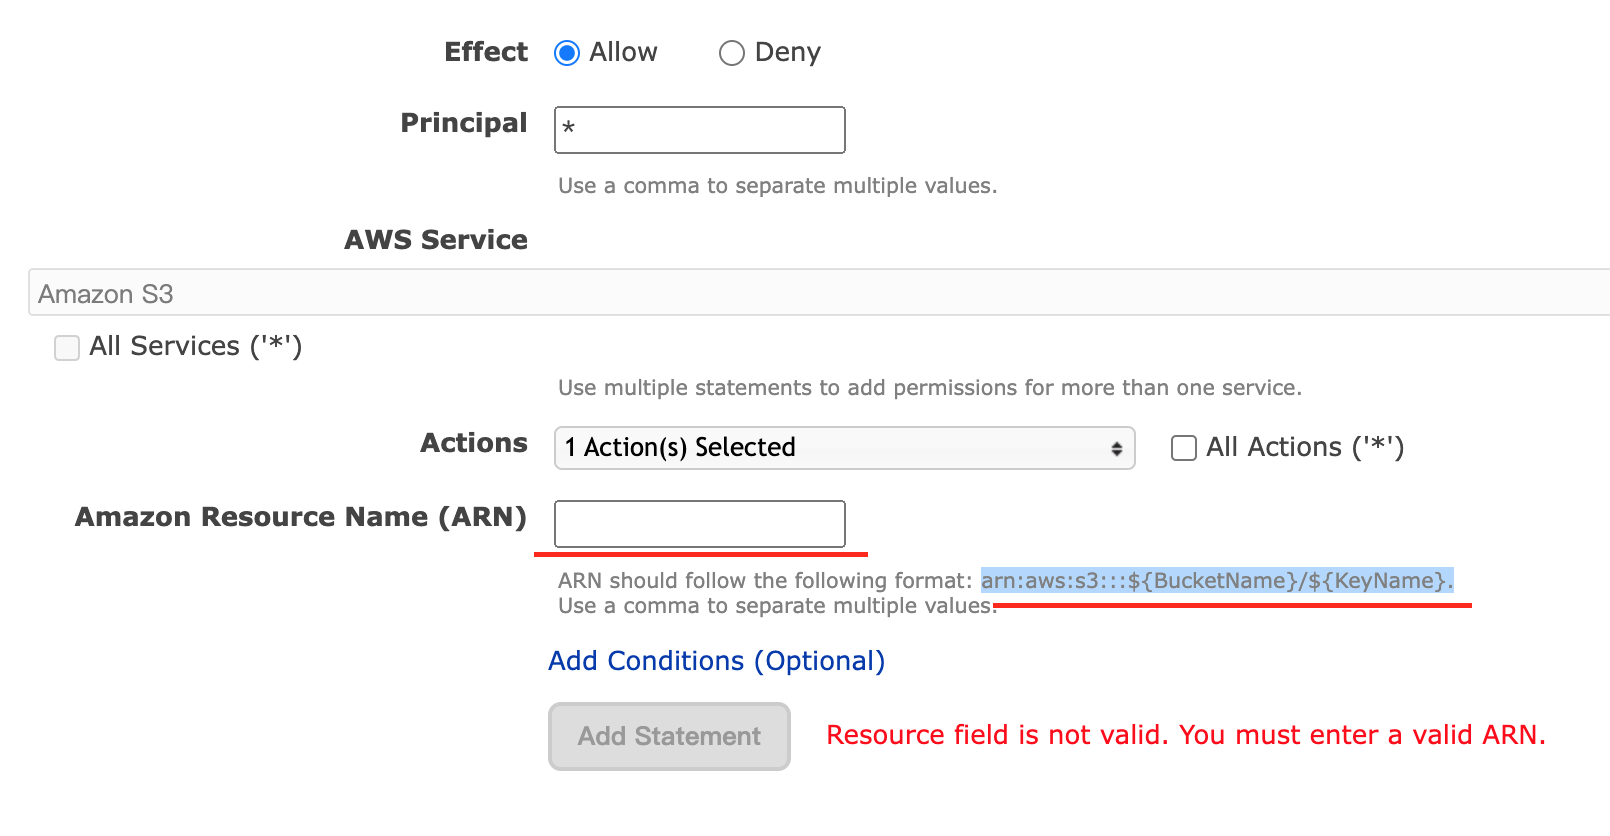The height and width of the screenshot is (836, 1610).
Task: Click the highlighted ARN format example text
Action: tap(1217, 581)
